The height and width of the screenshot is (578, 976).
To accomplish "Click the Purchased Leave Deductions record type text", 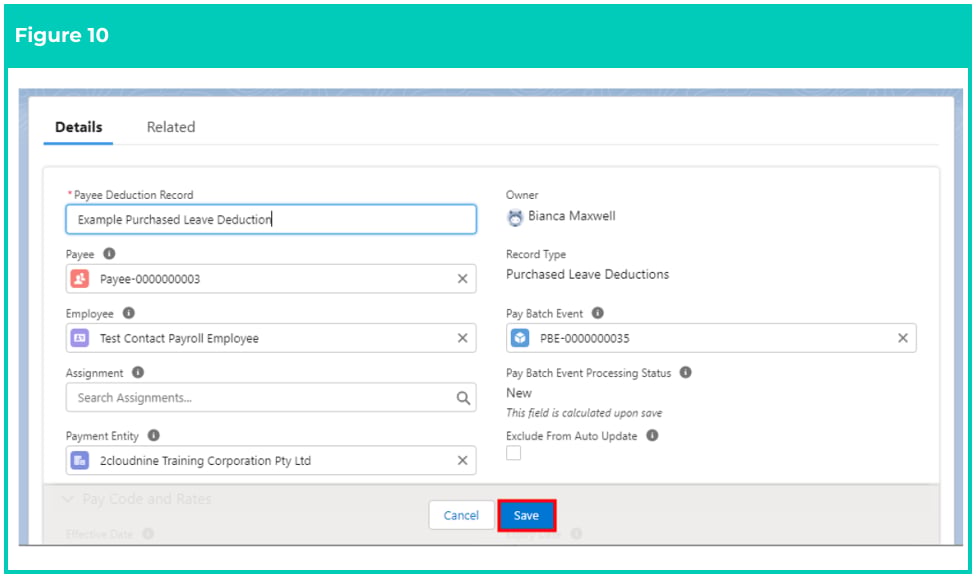I will (x=587, y=274).
